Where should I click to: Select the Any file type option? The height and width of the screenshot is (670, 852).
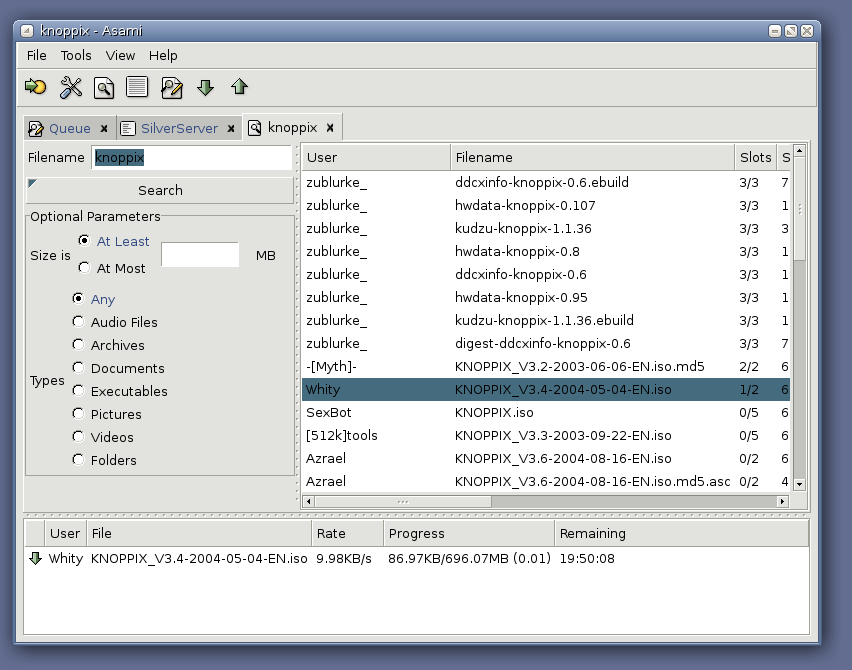[x=78, y=298]
